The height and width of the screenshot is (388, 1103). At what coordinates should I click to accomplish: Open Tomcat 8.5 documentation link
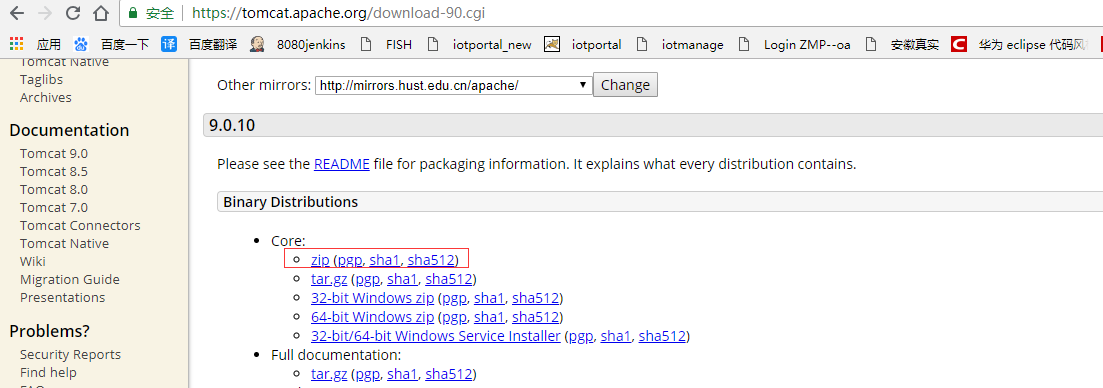point(53,172)
